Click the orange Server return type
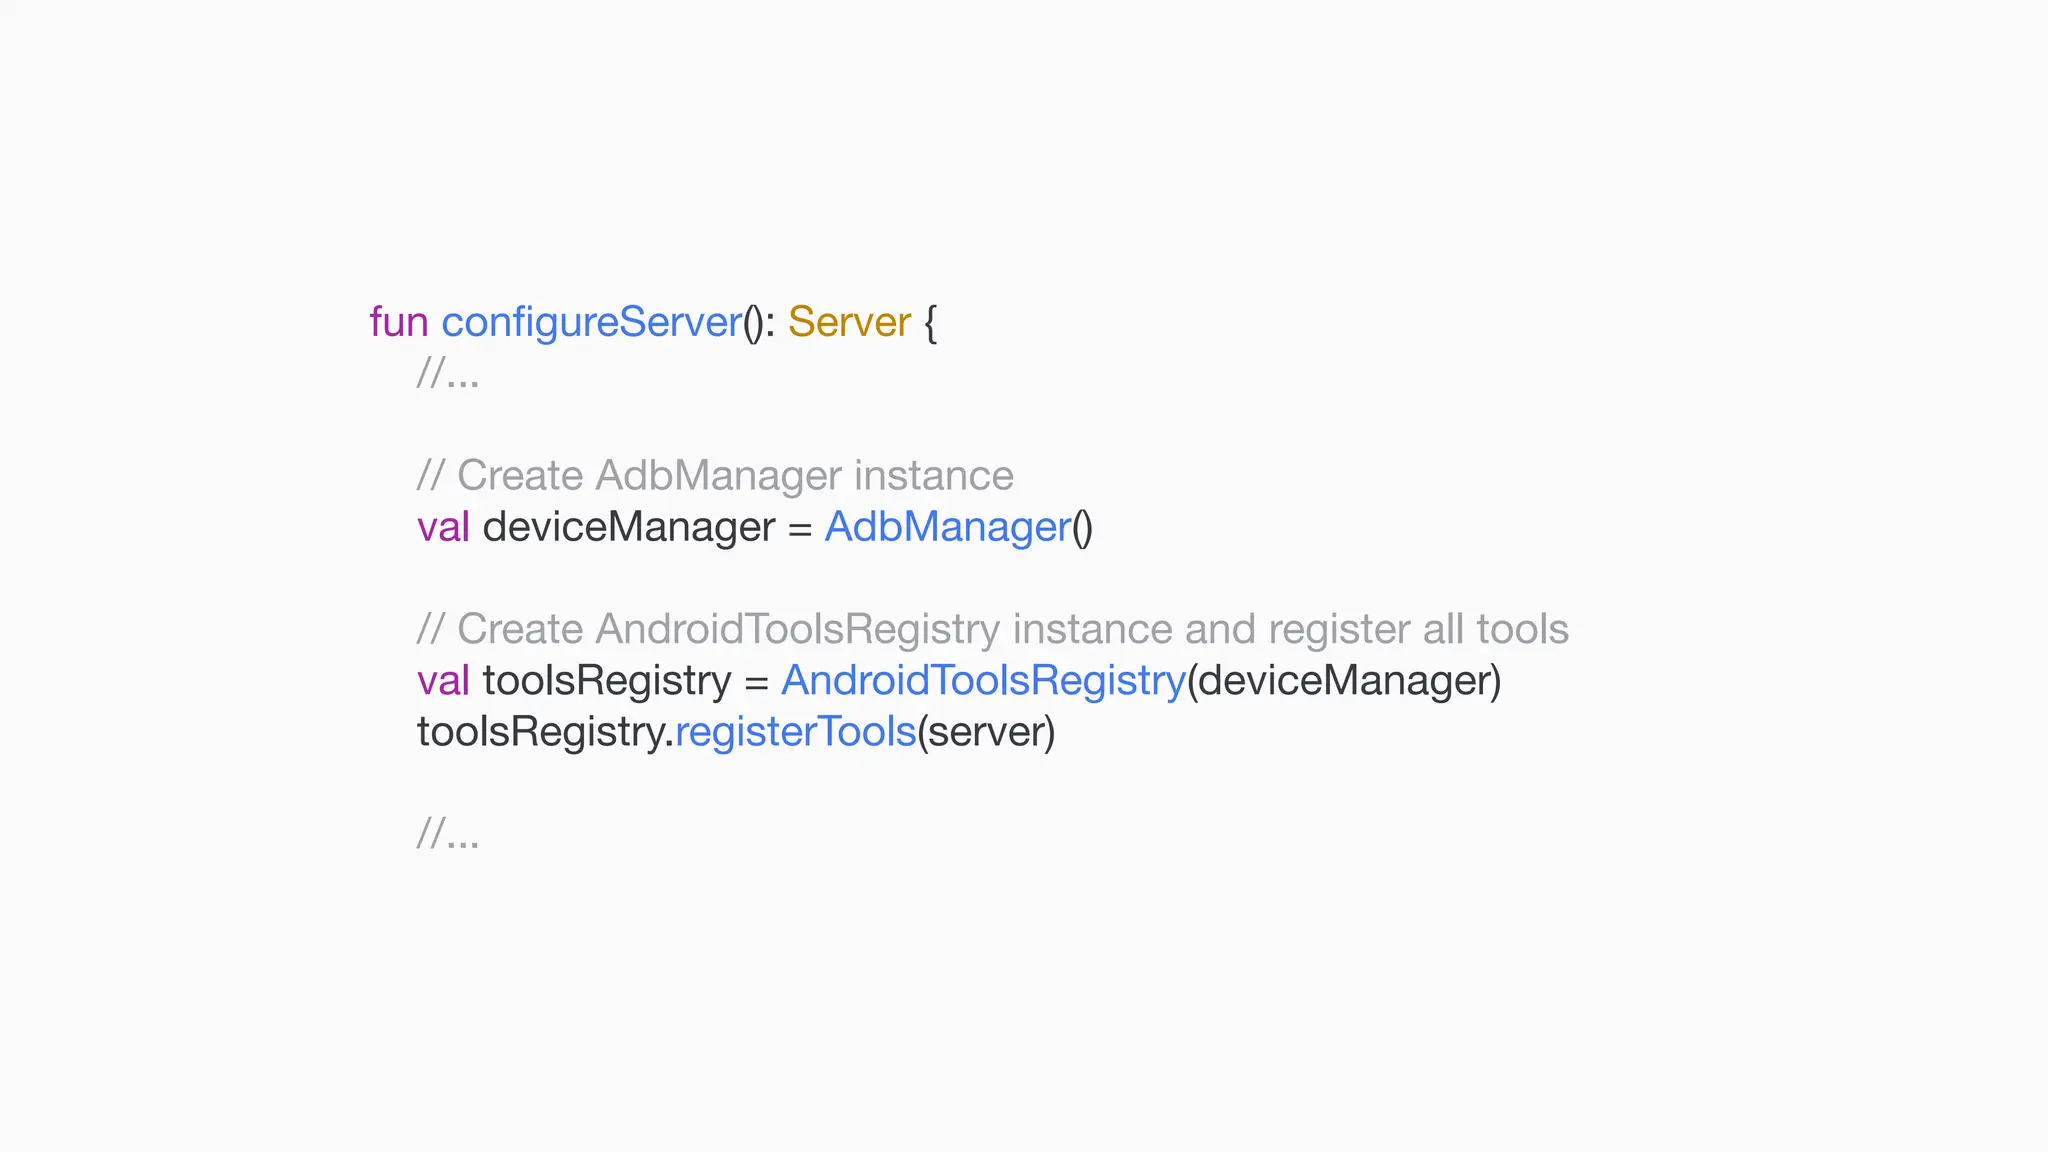This screenshot has height=1152, width=2048. (849, 322)
